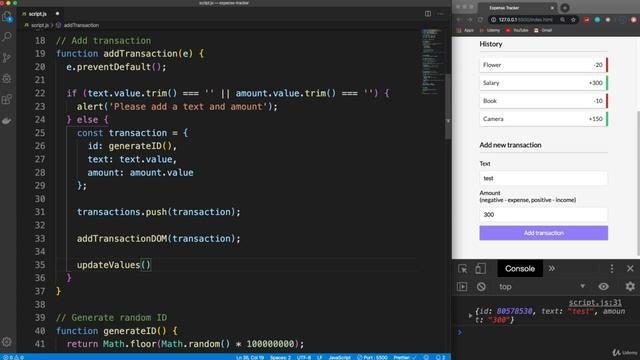Create a live expression eye icon
Viewport: 640px width, 360px height.
click(x=603, y=287)
